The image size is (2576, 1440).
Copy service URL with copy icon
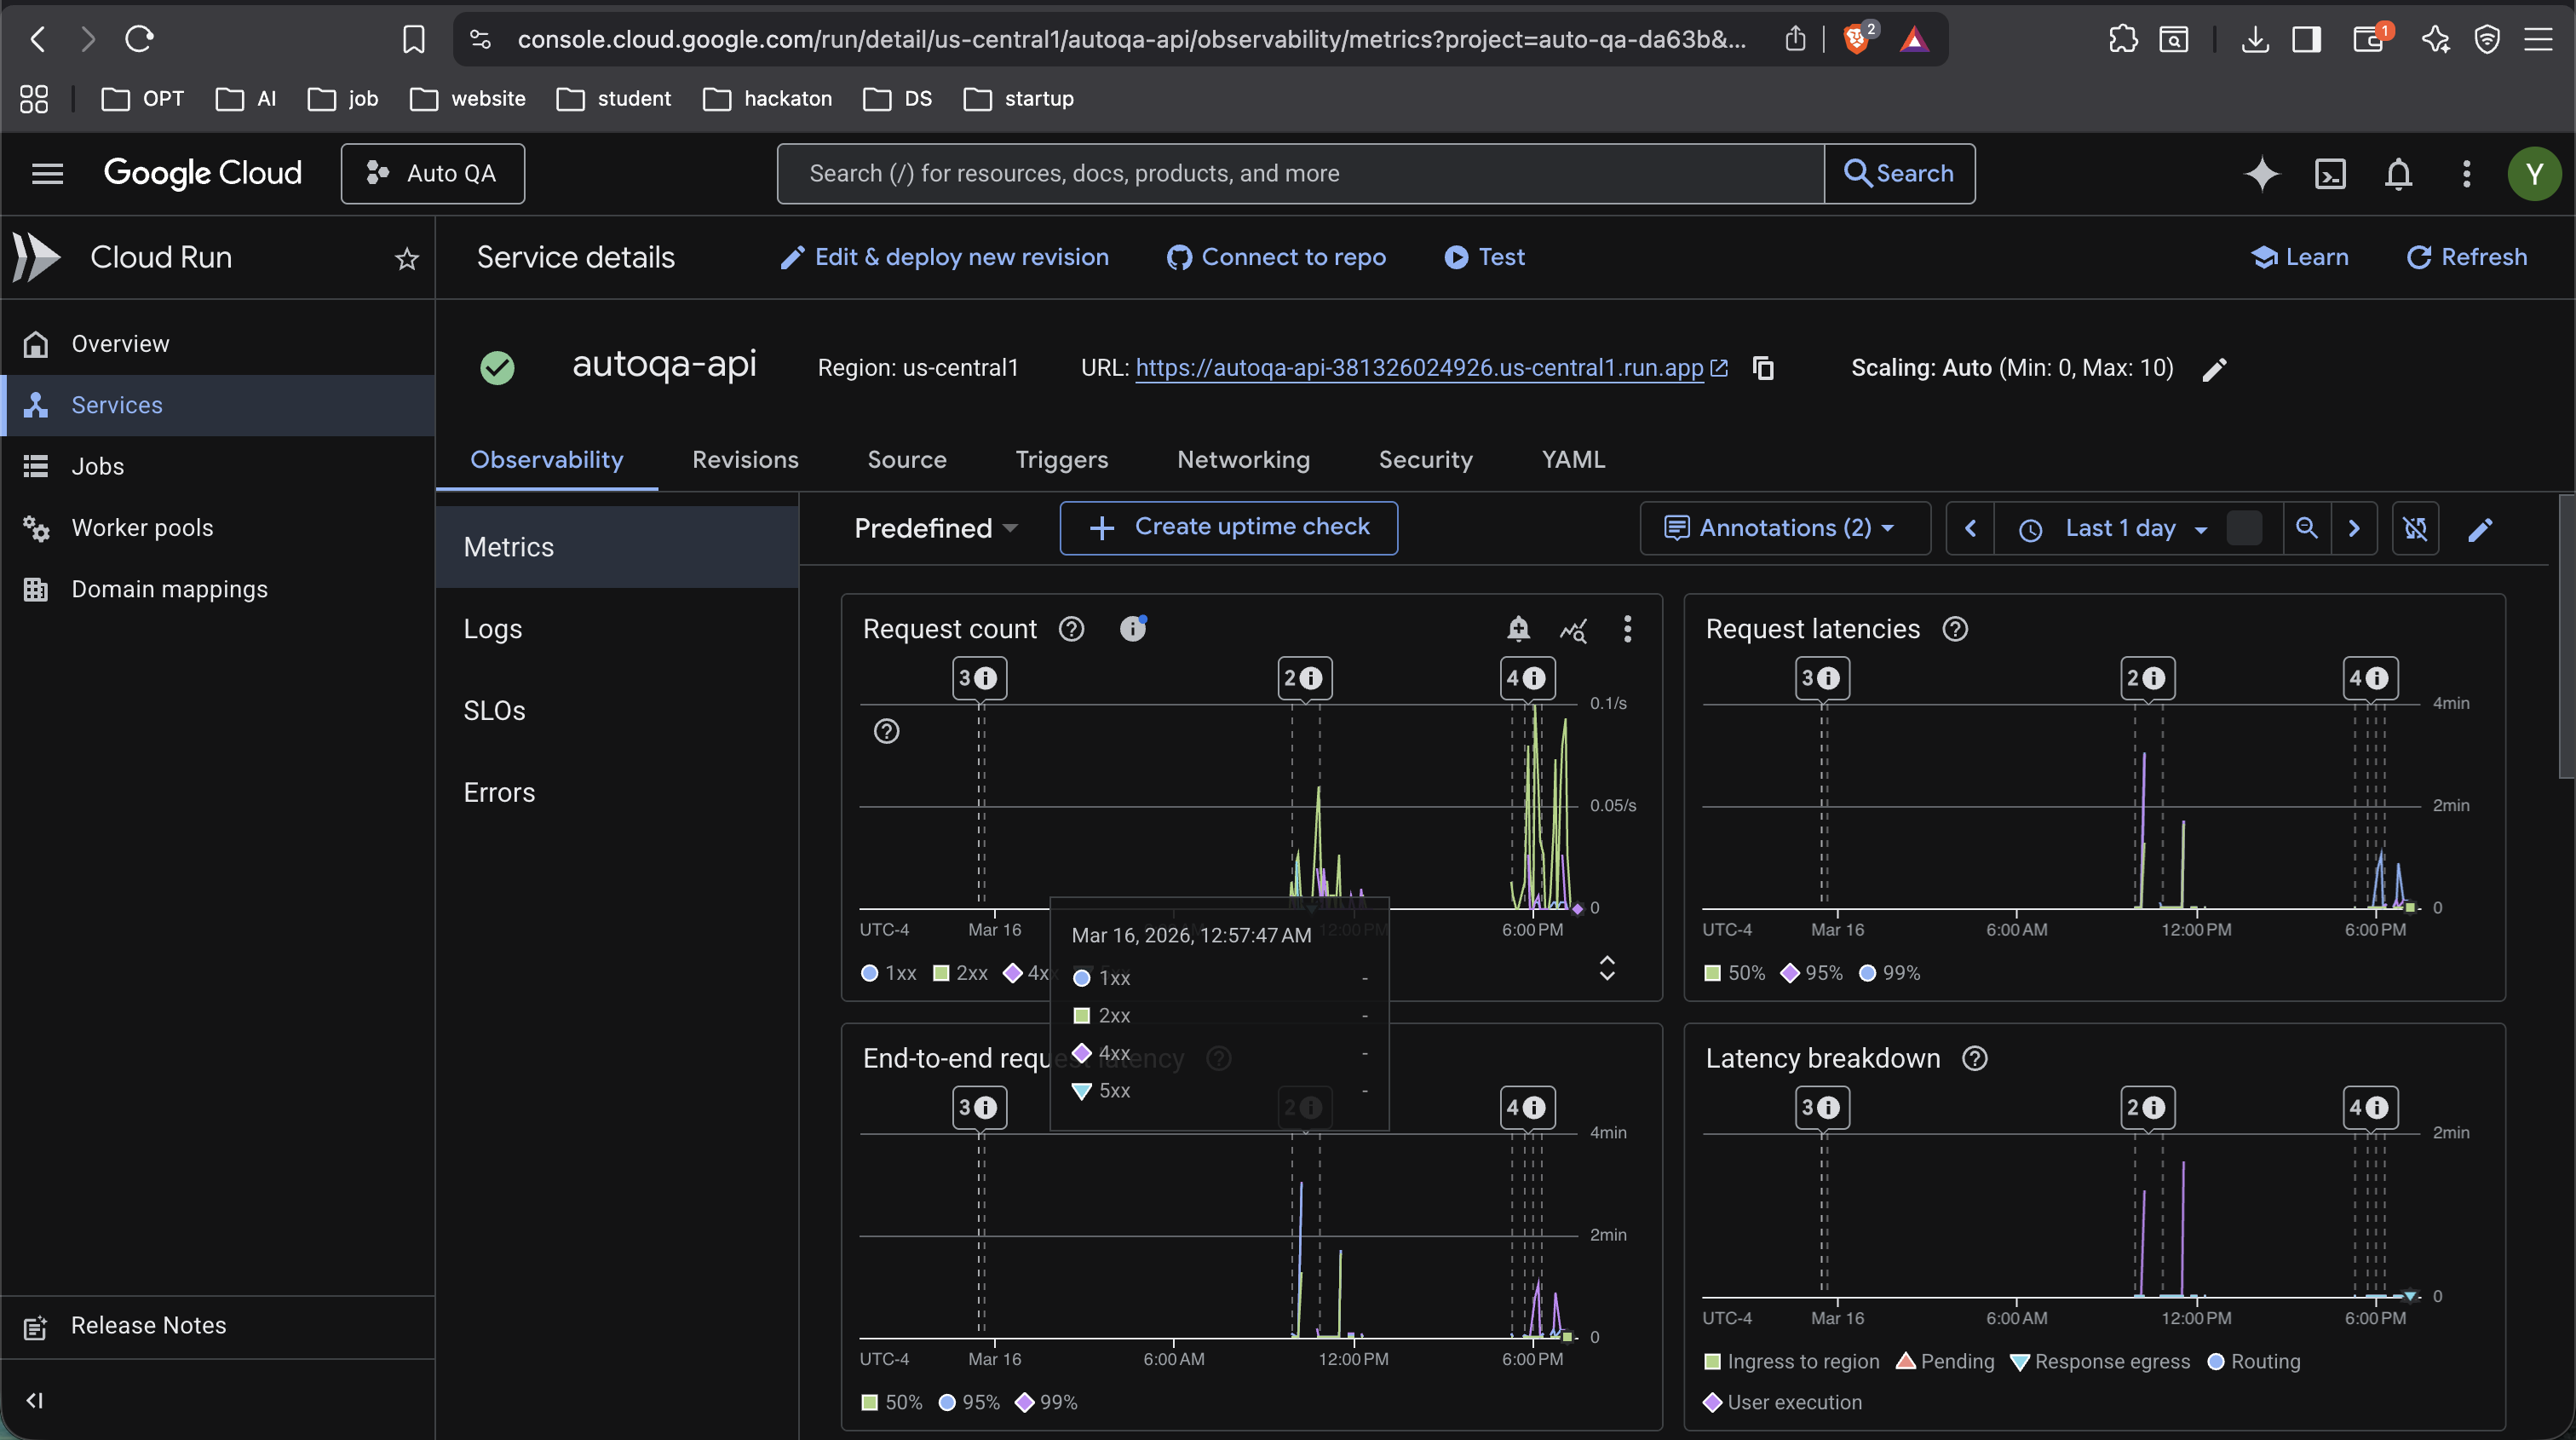(x=1763, y=368)
